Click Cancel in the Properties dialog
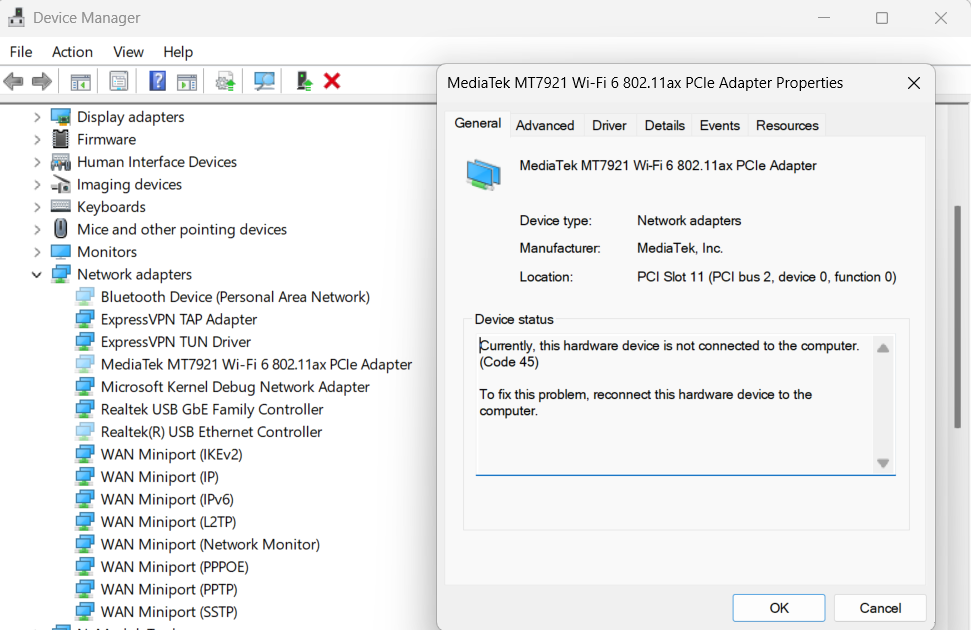The width and height of the screenshot is (971, 630). pos(880,608)
